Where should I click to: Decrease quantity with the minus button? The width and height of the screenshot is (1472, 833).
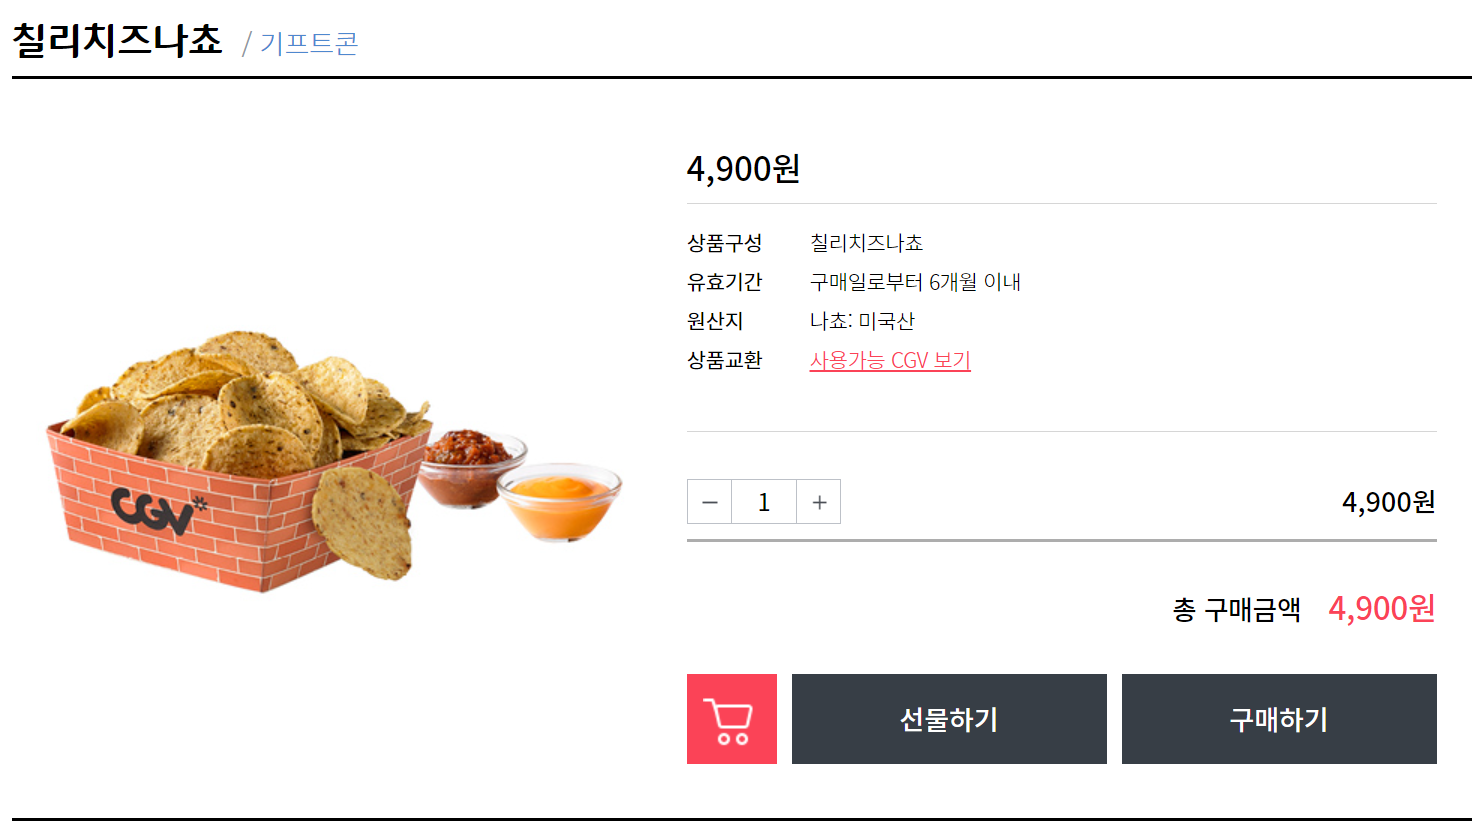(x=709, y=502)
